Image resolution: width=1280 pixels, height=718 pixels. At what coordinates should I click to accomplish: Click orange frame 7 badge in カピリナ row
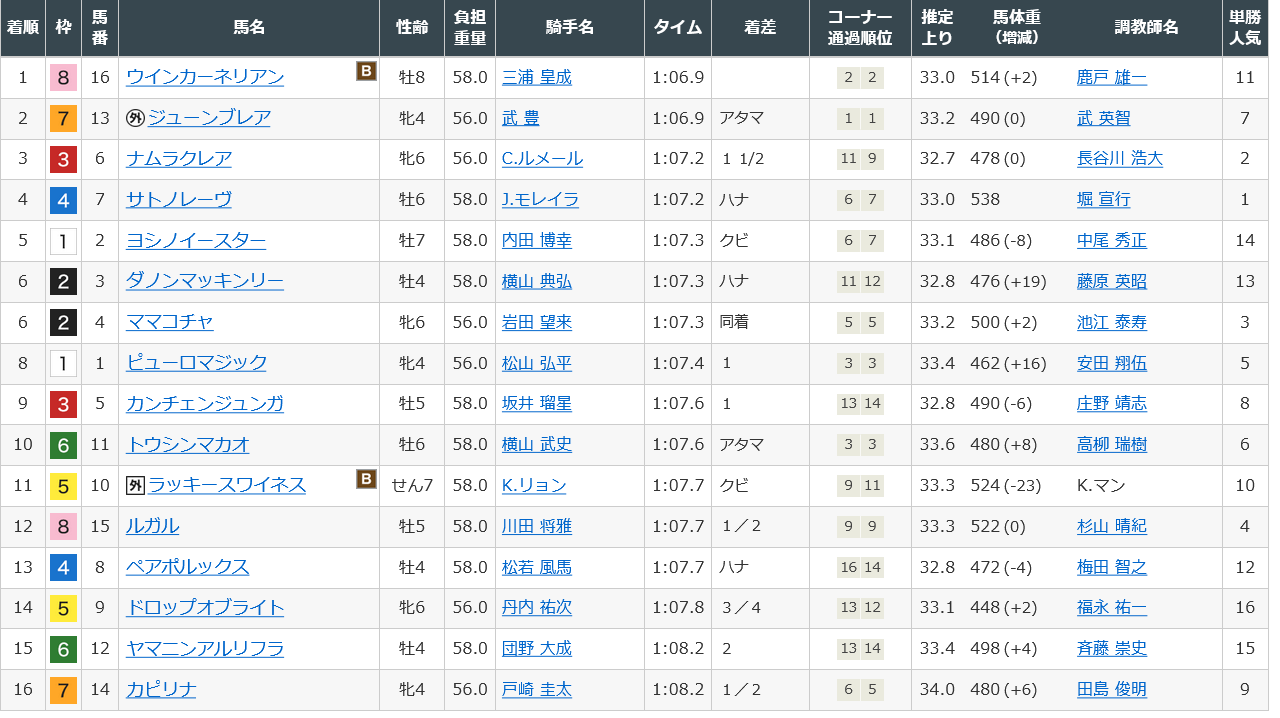point(63,690)
